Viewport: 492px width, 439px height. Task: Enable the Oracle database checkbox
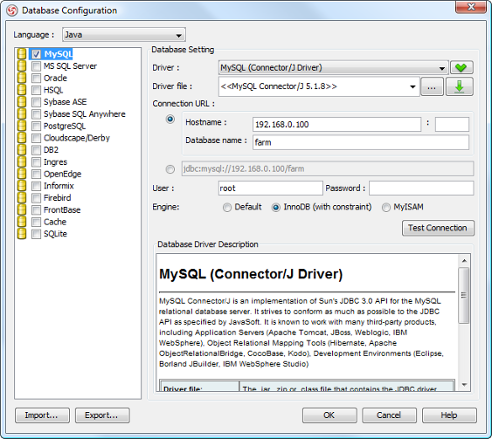36,78
